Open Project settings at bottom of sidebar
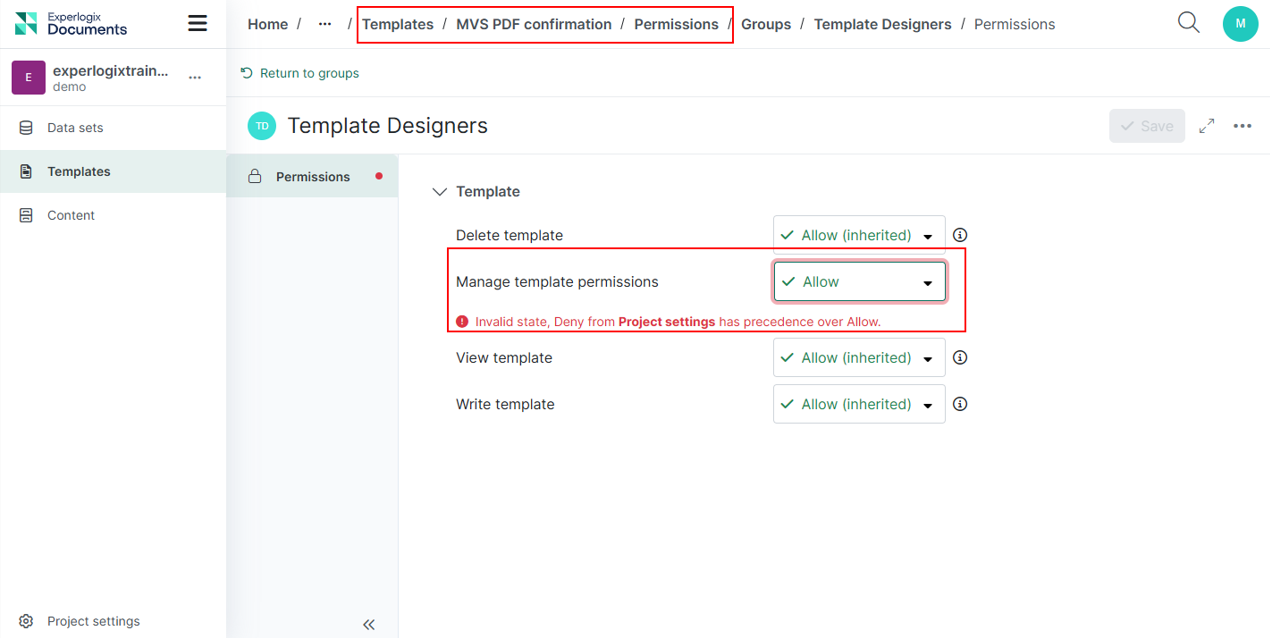This screenshot has height=638, width=1270. [93, 621]
